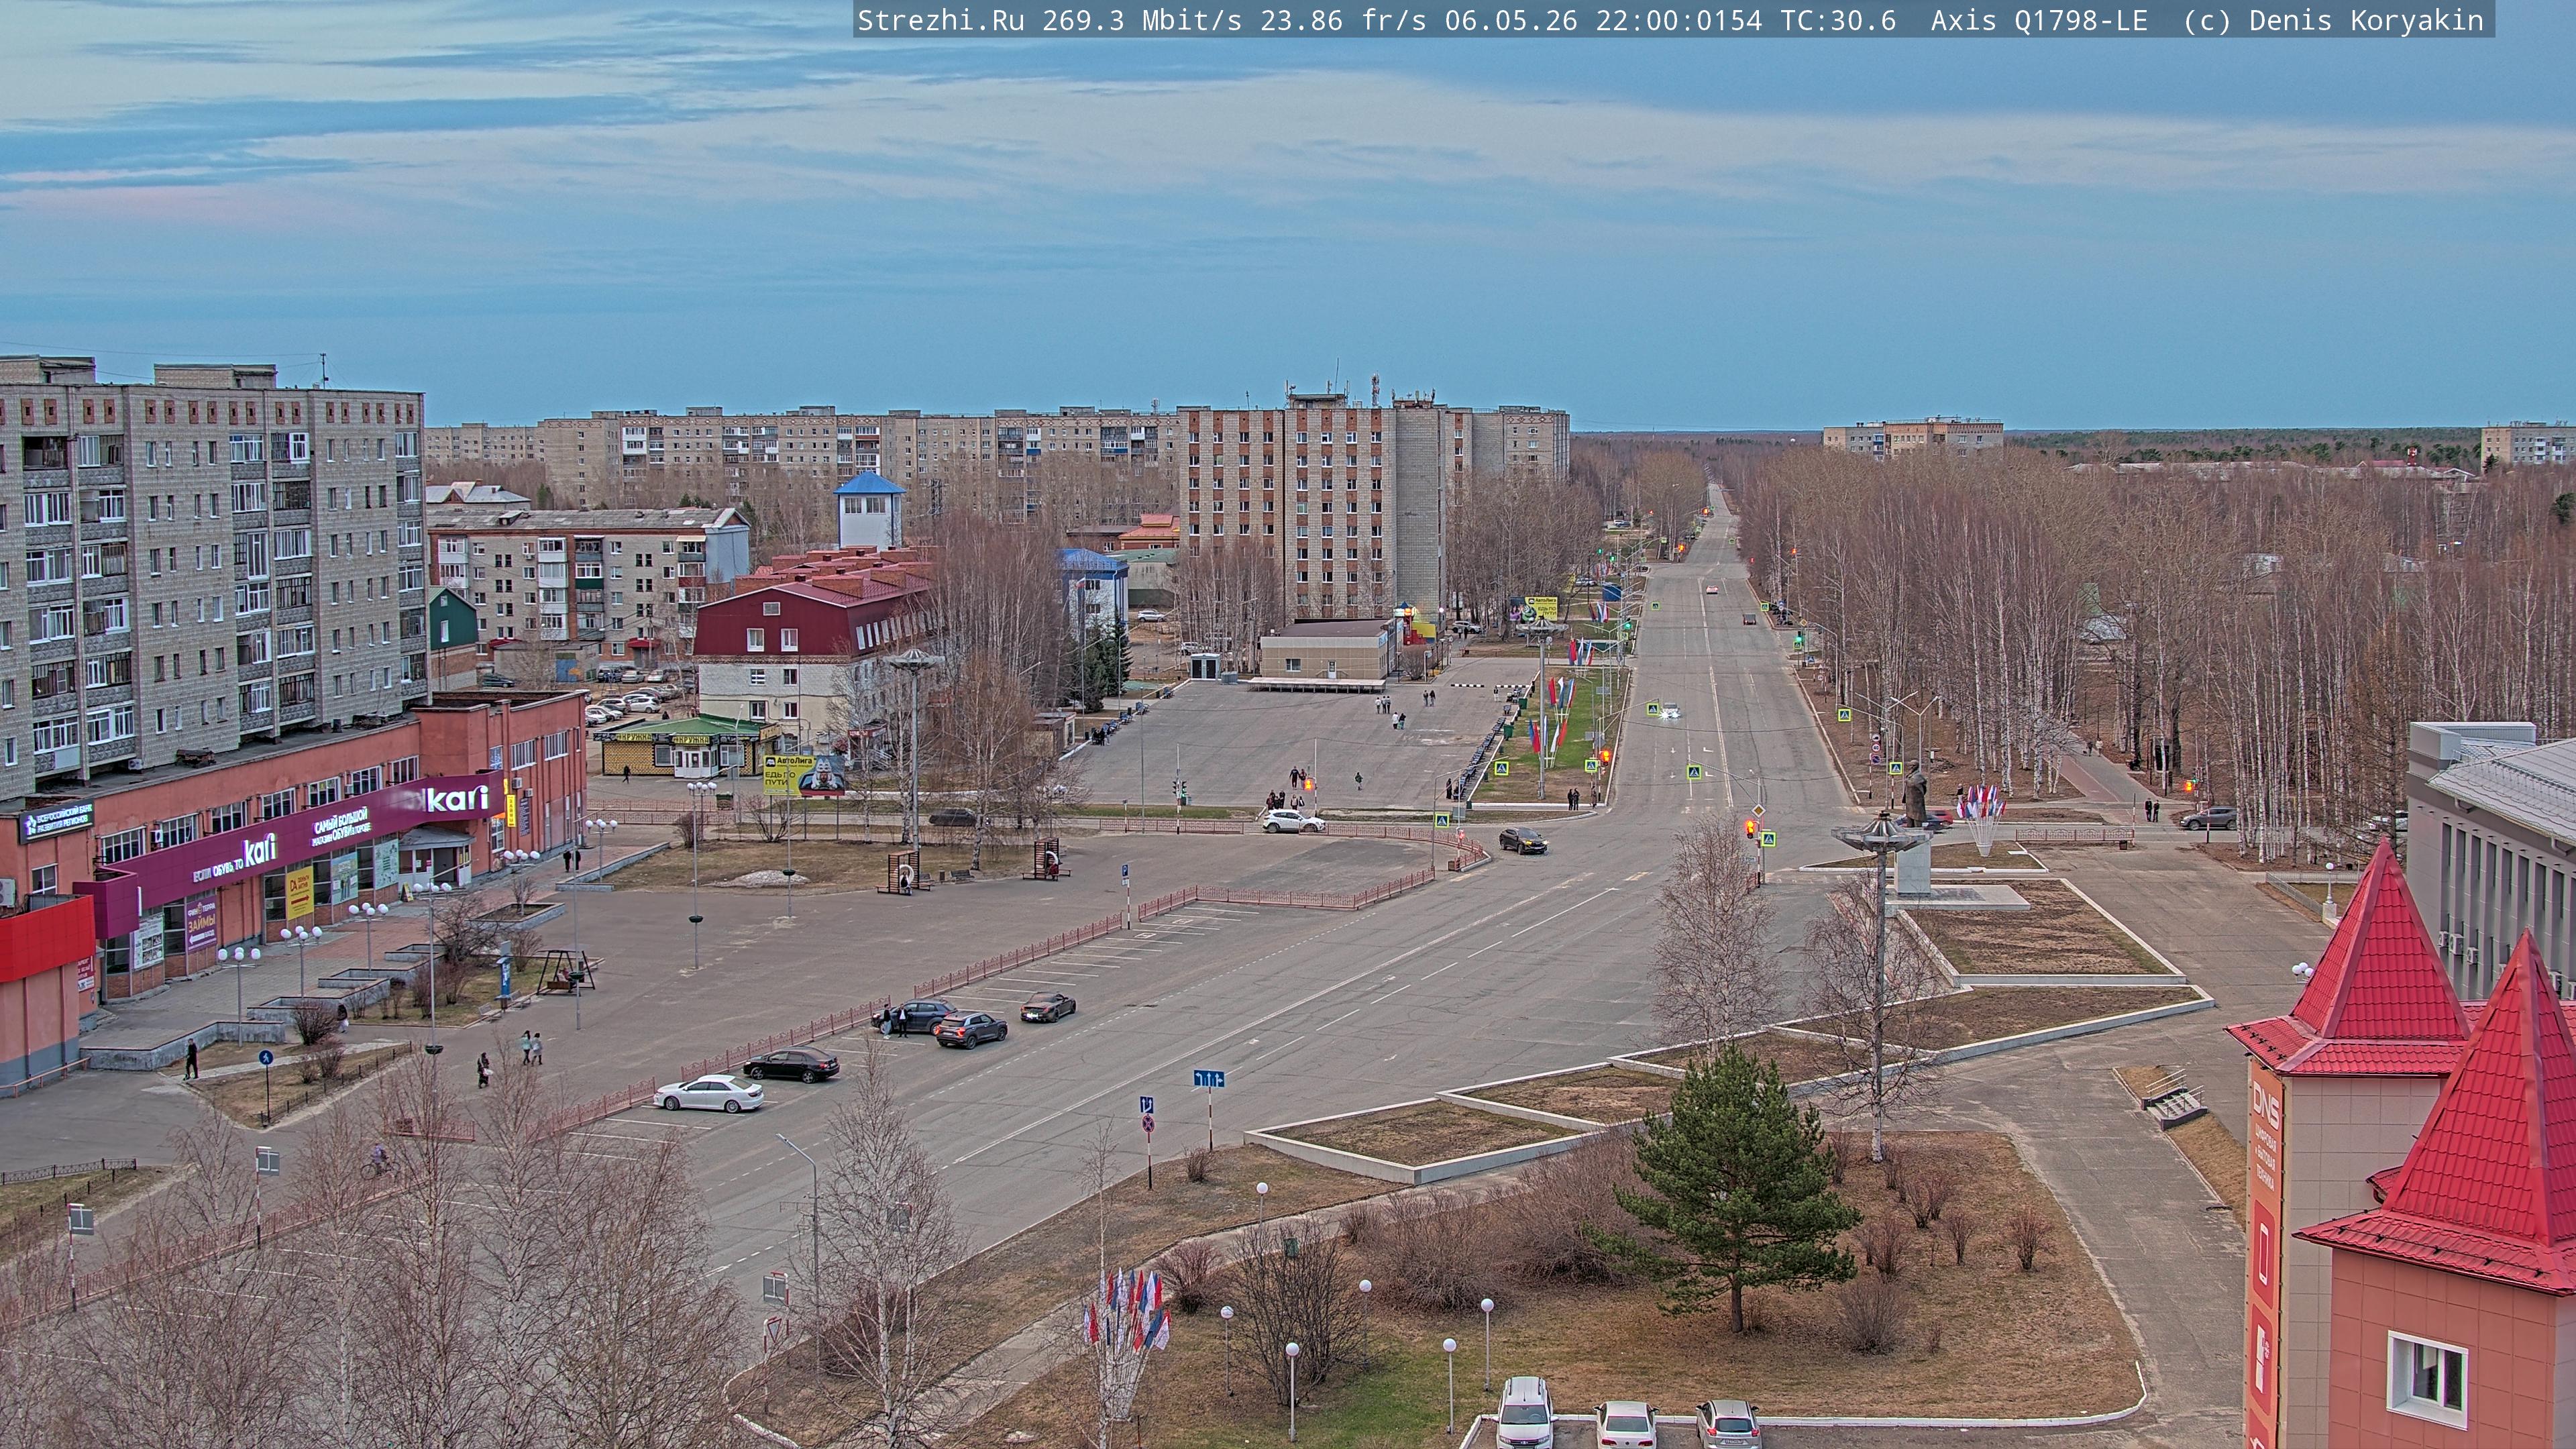Click the green pine tree in park
This screenshot has height=1449, width=2576.
click(1738, 1185)
